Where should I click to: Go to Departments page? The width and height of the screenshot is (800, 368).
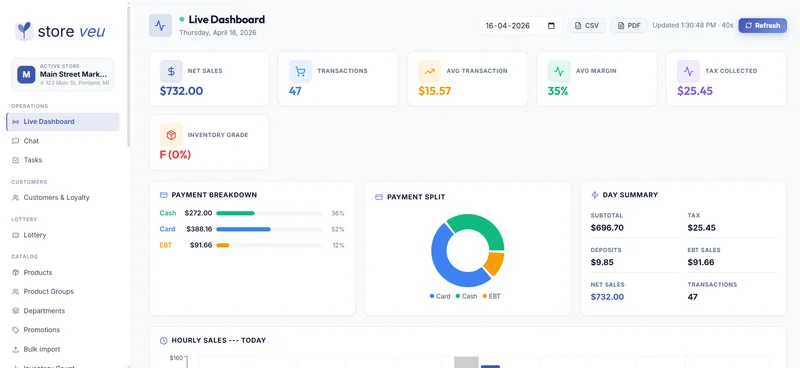click(63, 311)
